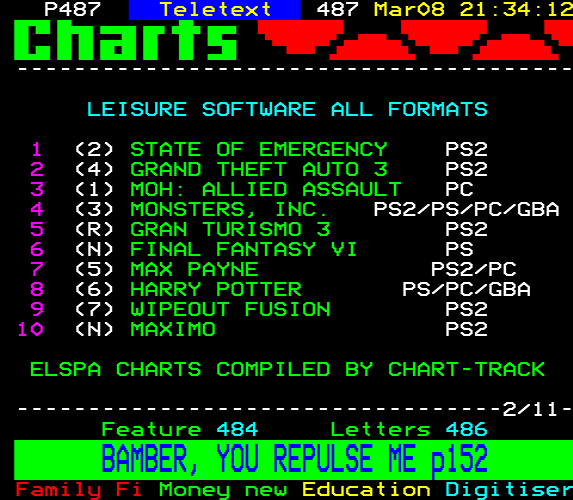This screenshot has width=573, height=500.
Task: Choose the cyan Digitiser fastext link
Action: pyautogui.click(x=509, y=490)
